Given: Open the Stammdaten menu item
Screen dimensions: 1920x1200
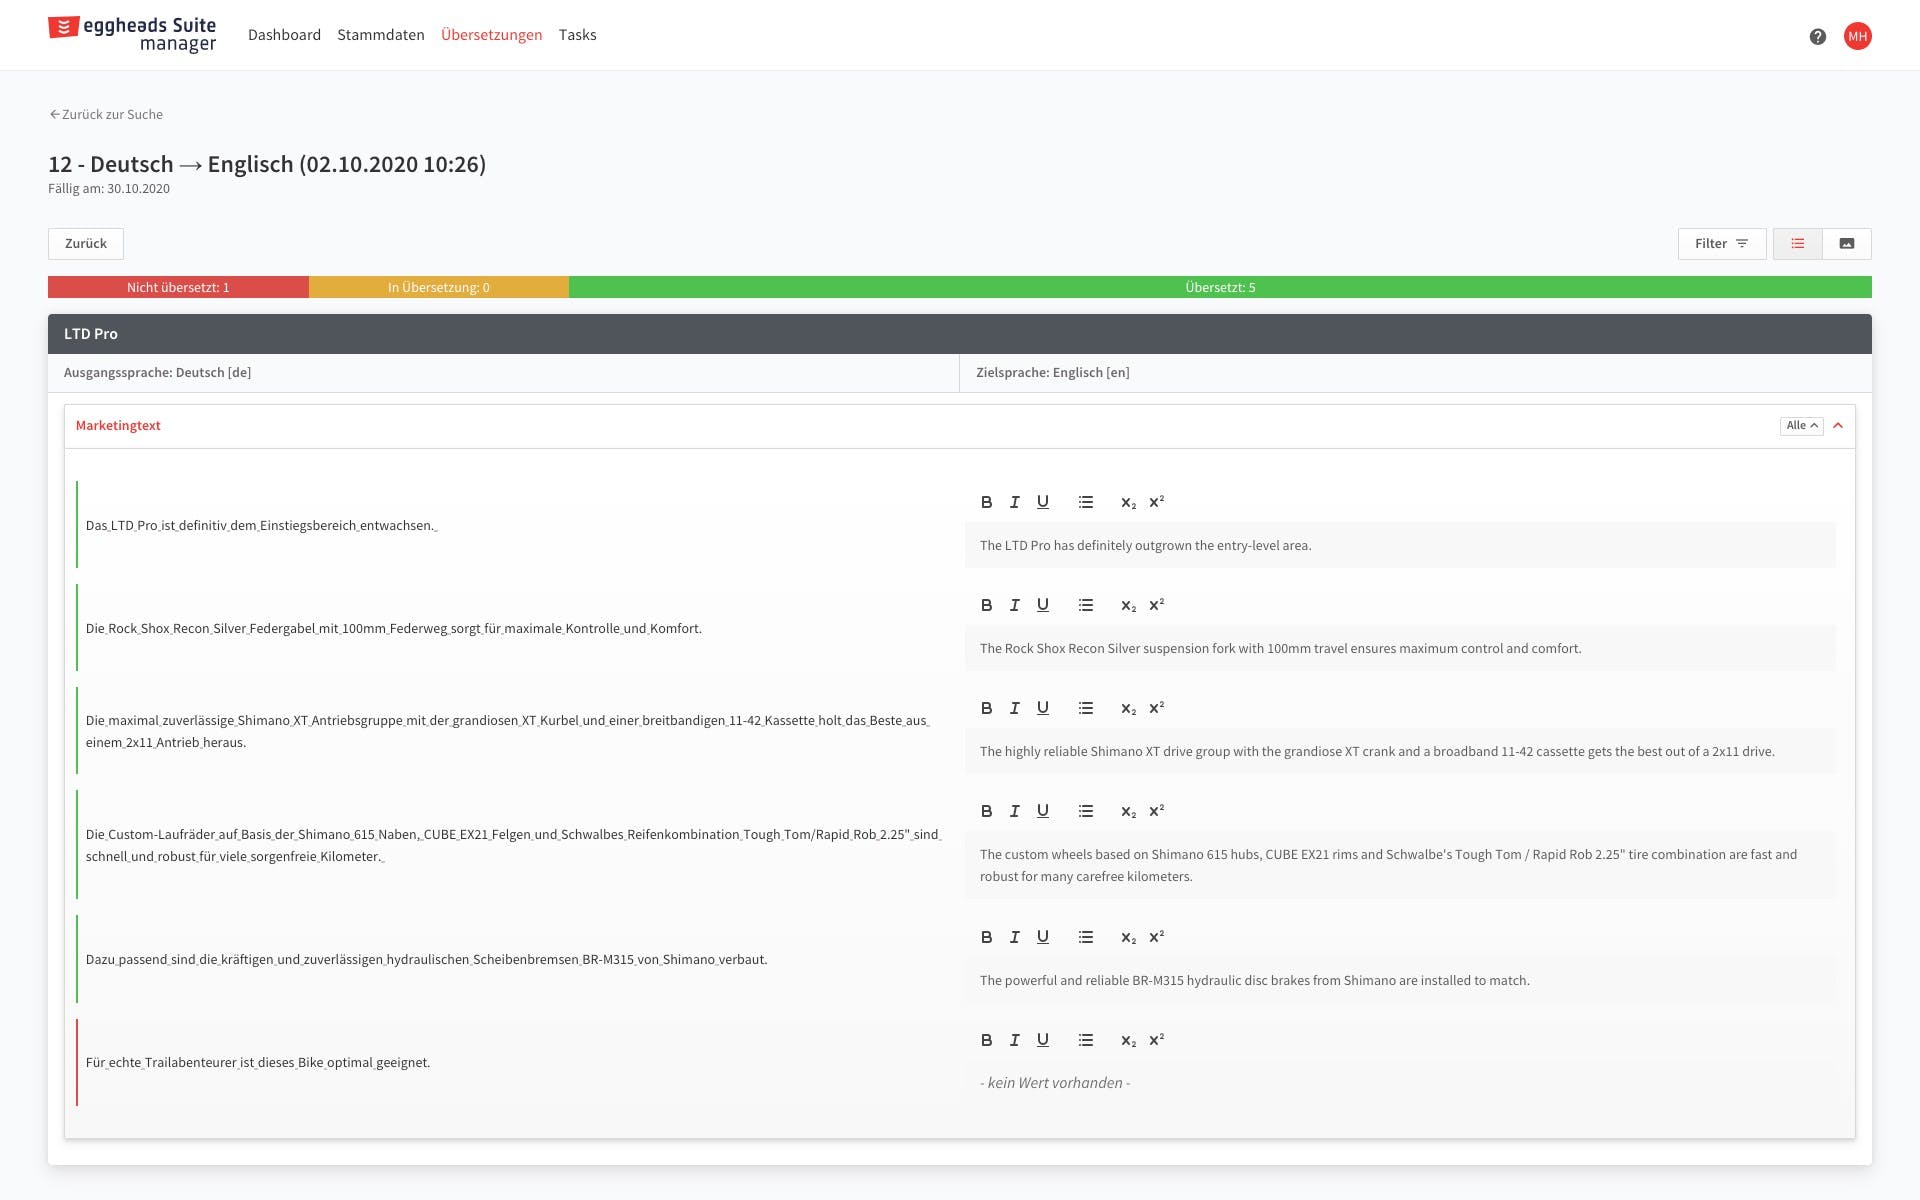Looking at the screenshot, I should pos(380,35).
